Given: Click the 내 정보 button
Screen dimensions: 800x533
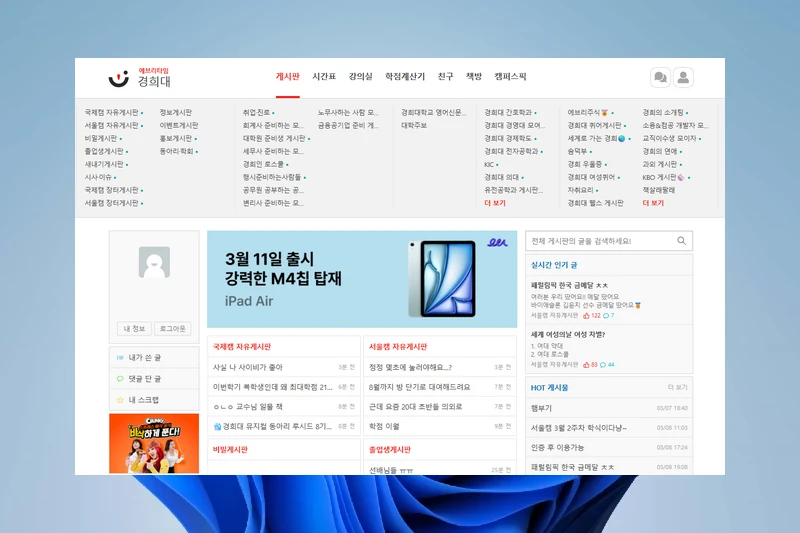Looking at the screenshot, I should coord(134,328).
